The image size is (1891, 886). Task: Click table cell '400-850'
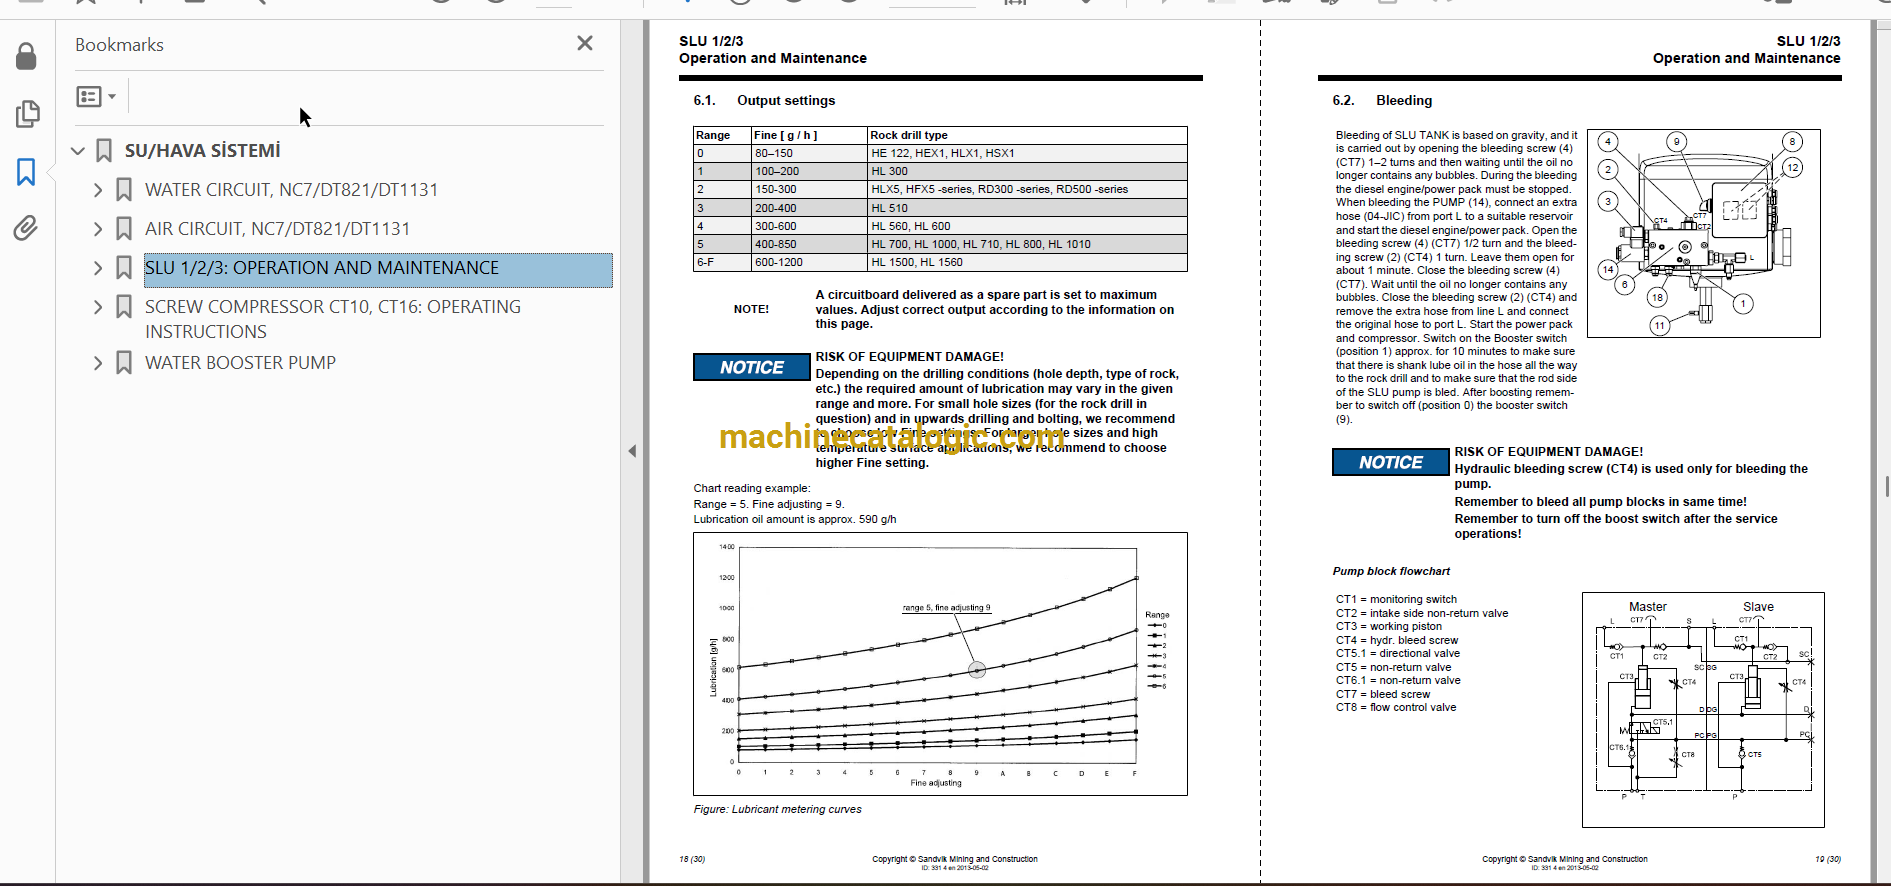(x=809, y=244)
